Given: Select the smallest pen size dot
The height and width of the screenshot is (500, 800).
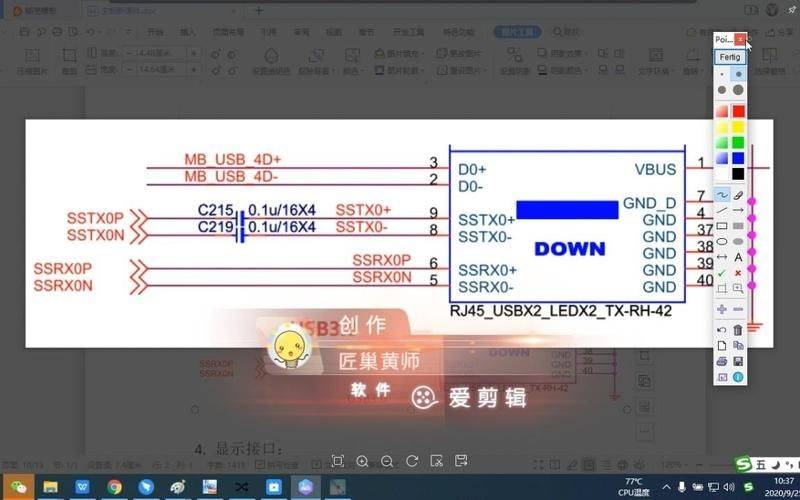Looking at the screenshot, I should (721, 74).
